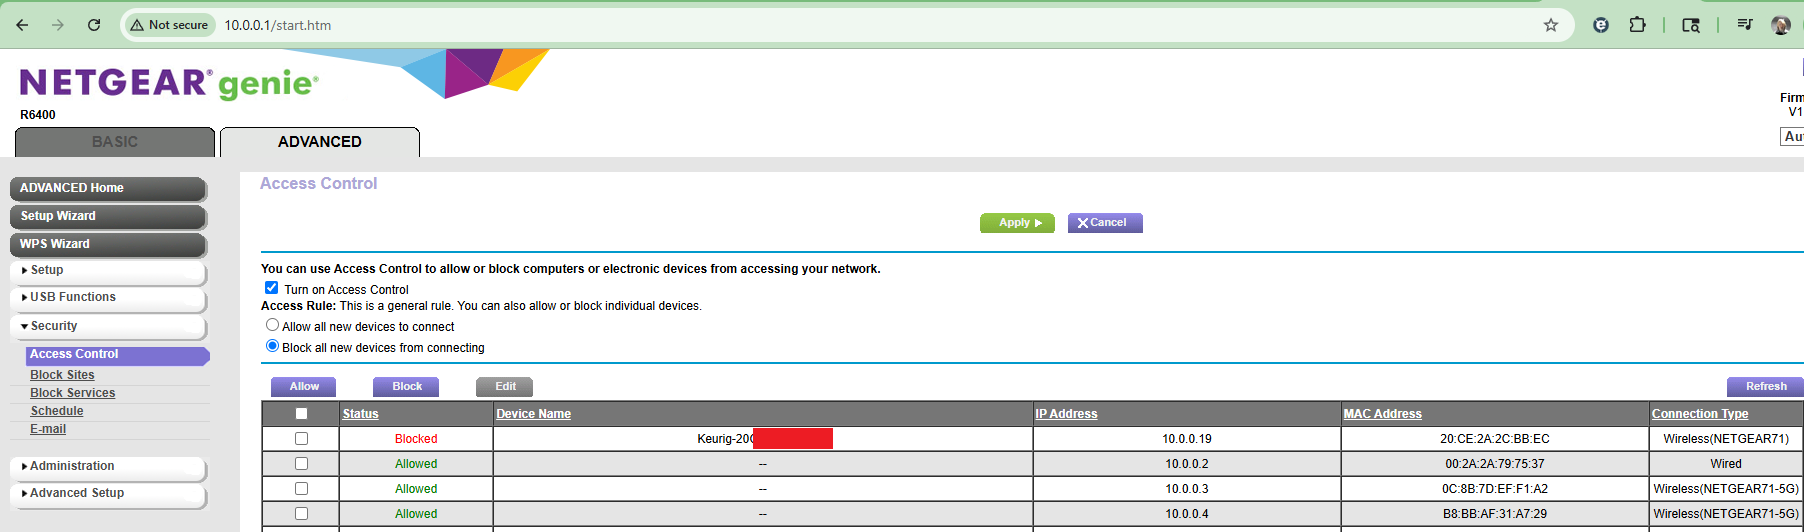
Task: Click the NETGEAR genie logo
Action: (169, 83)
